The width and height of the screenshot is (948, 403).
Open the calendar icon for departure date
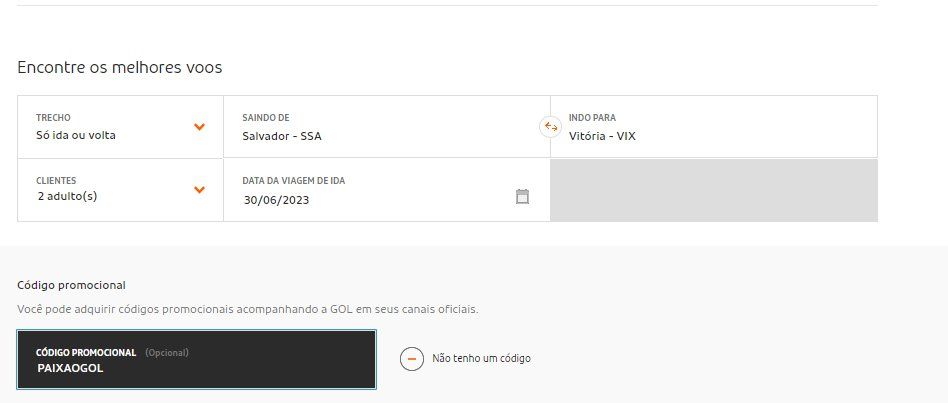click(522, 196)
